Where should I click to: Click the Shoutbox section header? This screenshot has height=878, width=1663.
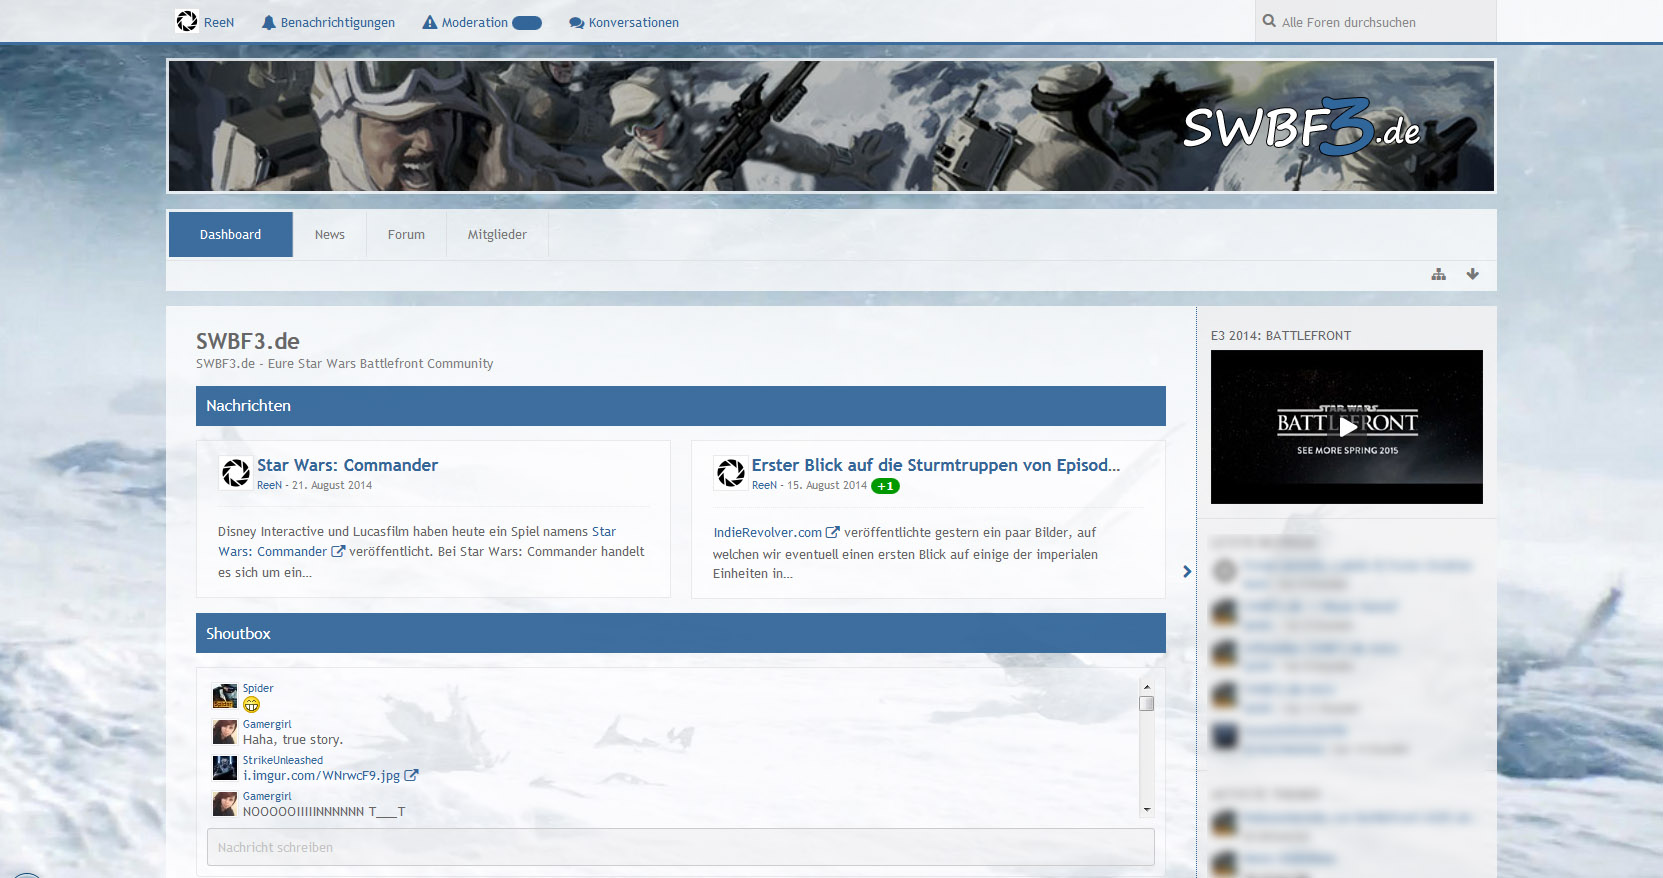(681, 633)
